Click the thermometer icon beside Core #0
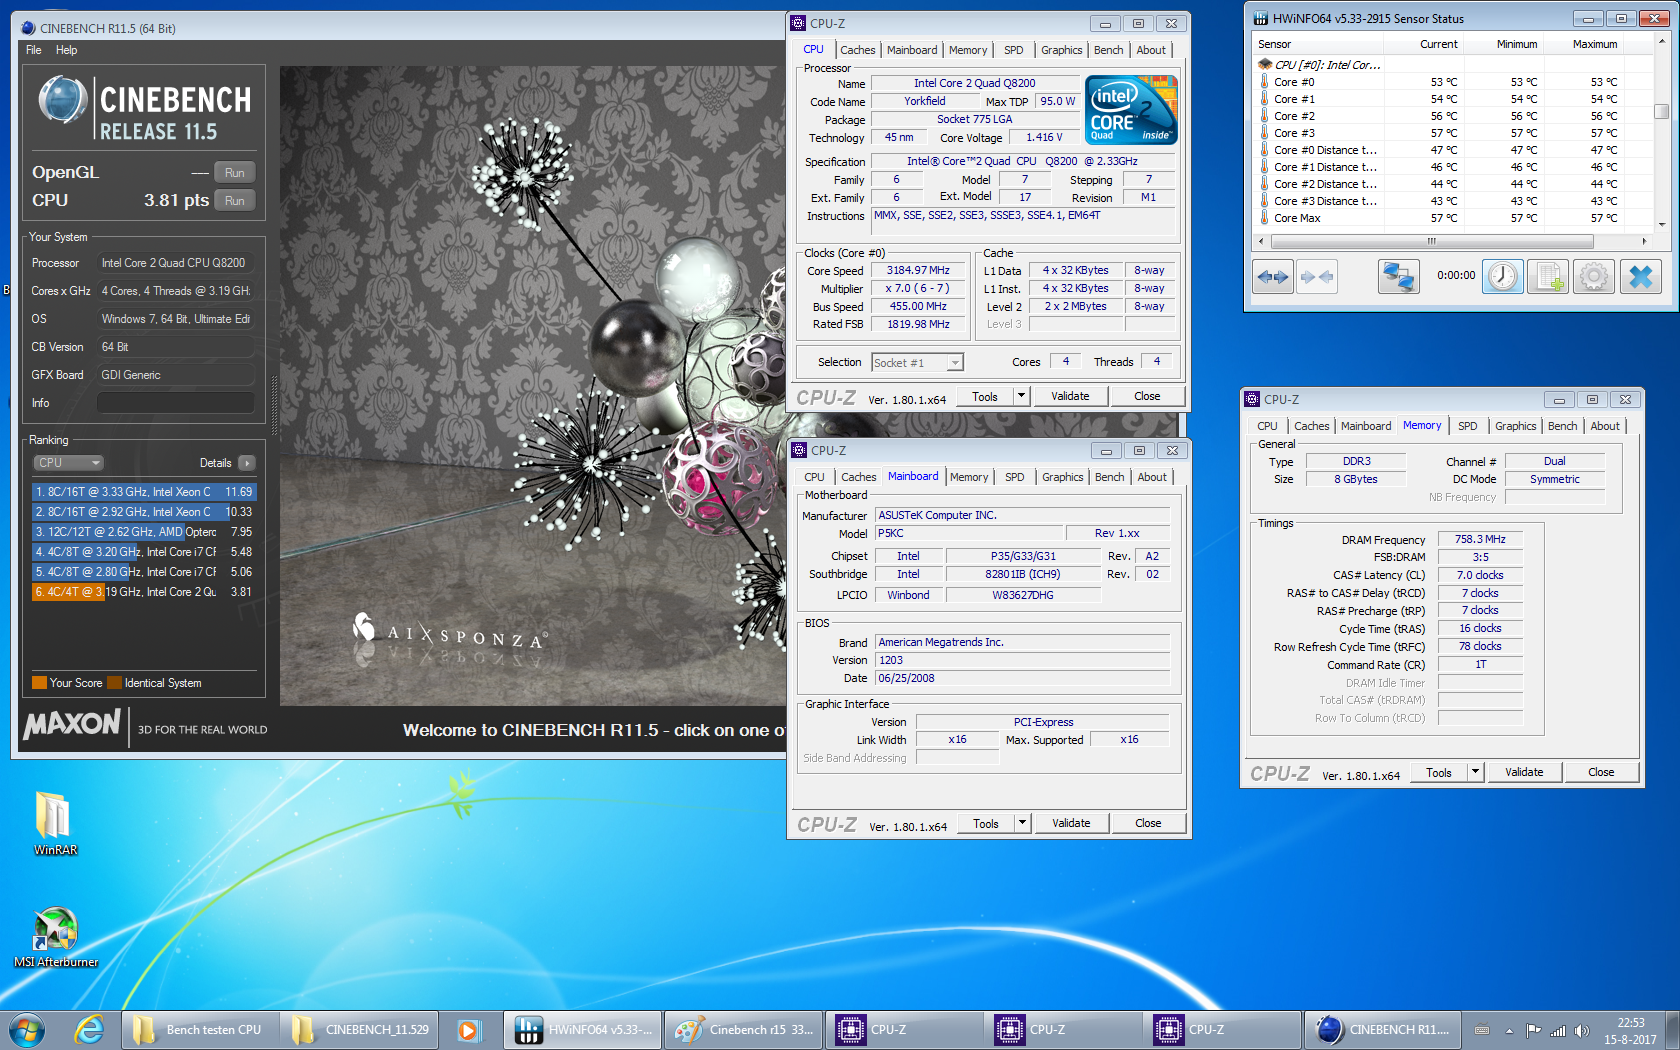This screenshot has height=1050, width=1680. coord(1264,82)
